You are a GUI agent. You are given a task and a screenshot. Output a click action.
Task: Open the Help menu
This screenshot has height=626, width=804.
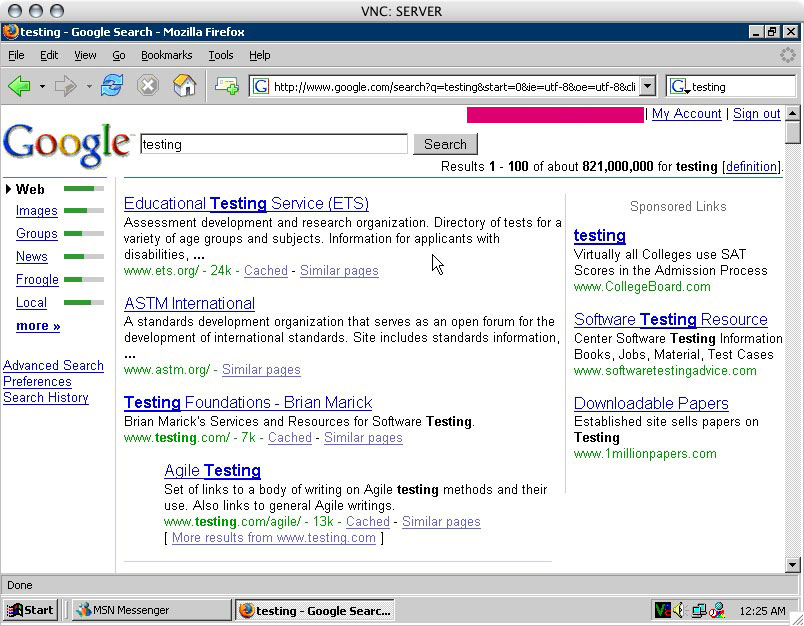(x=259, y=55)
